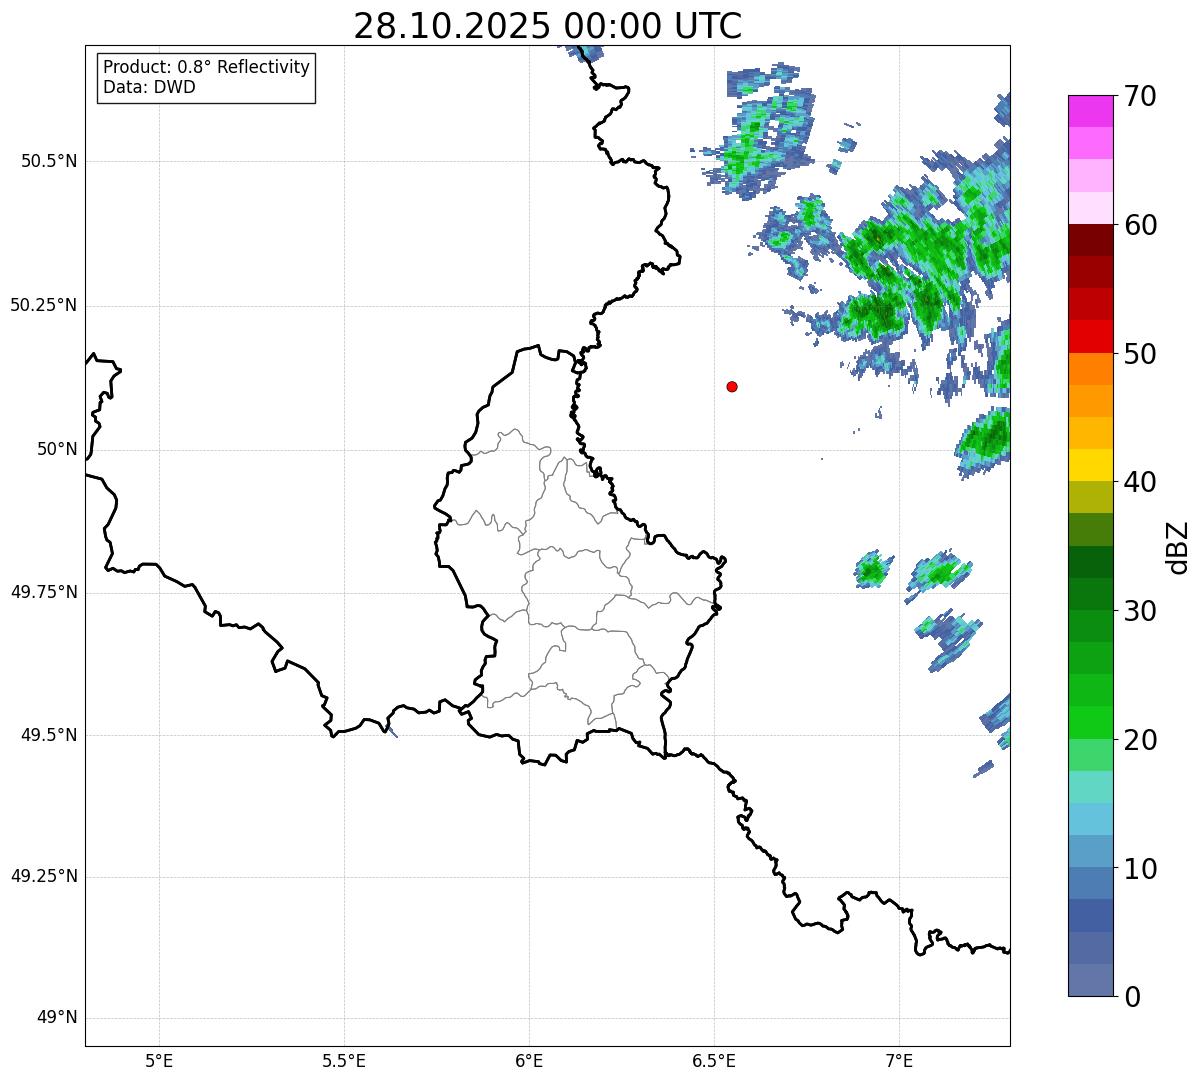Click the dBZ colorbar axis label
Viewport: 1202px width, 1081px height.
pos(1178,547)
